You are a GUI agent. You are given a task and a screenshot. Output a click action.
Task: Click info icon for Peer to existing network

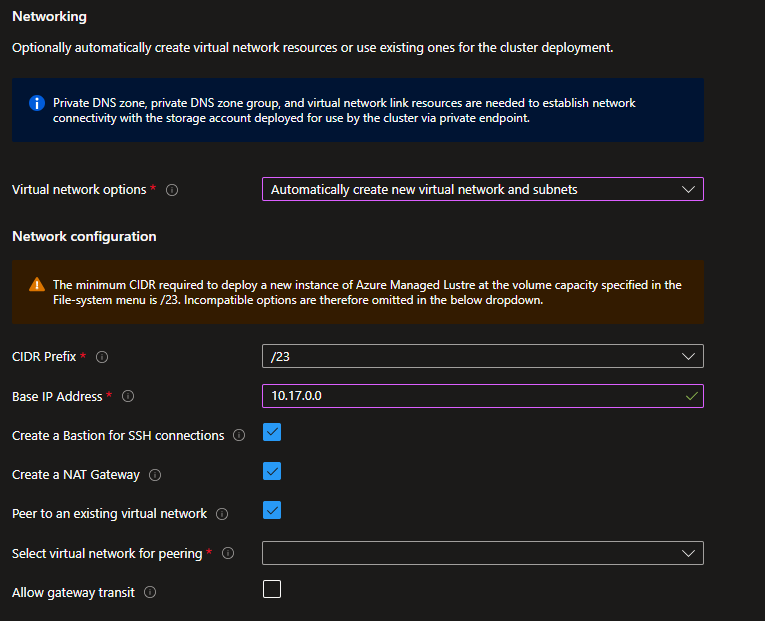222,514
